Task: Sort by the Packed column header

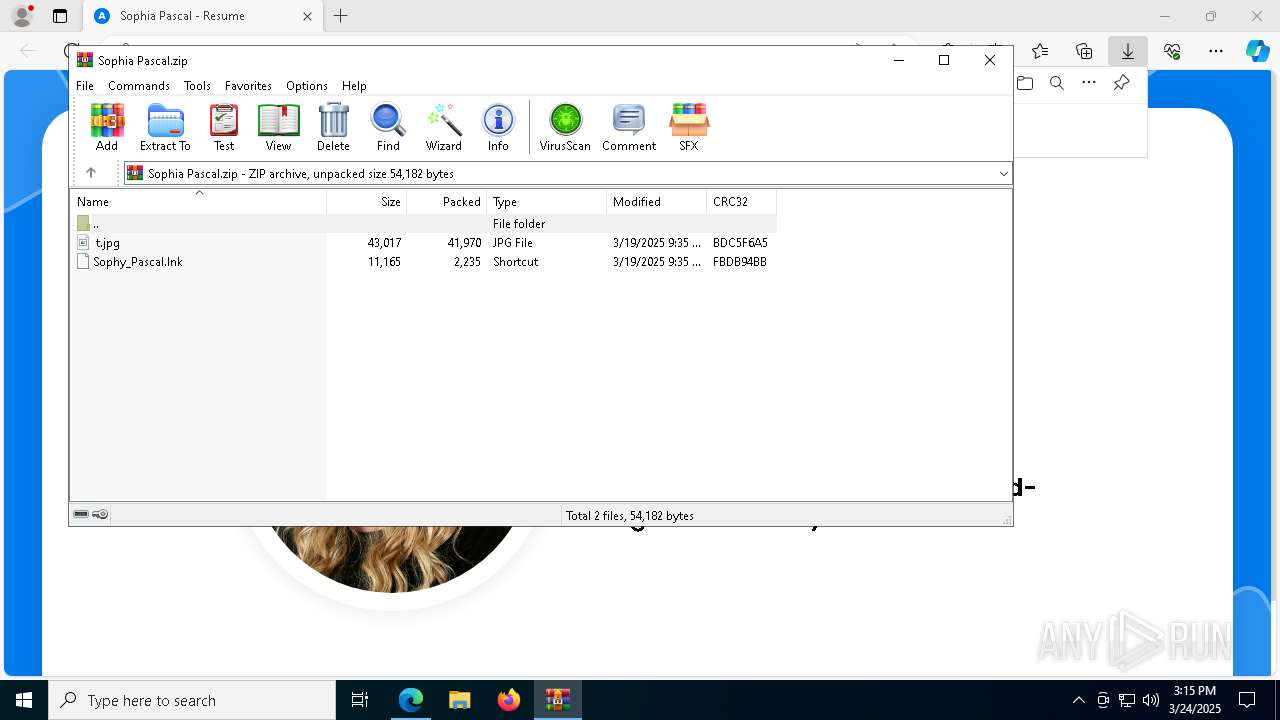Action: click(x=447, y=202)
